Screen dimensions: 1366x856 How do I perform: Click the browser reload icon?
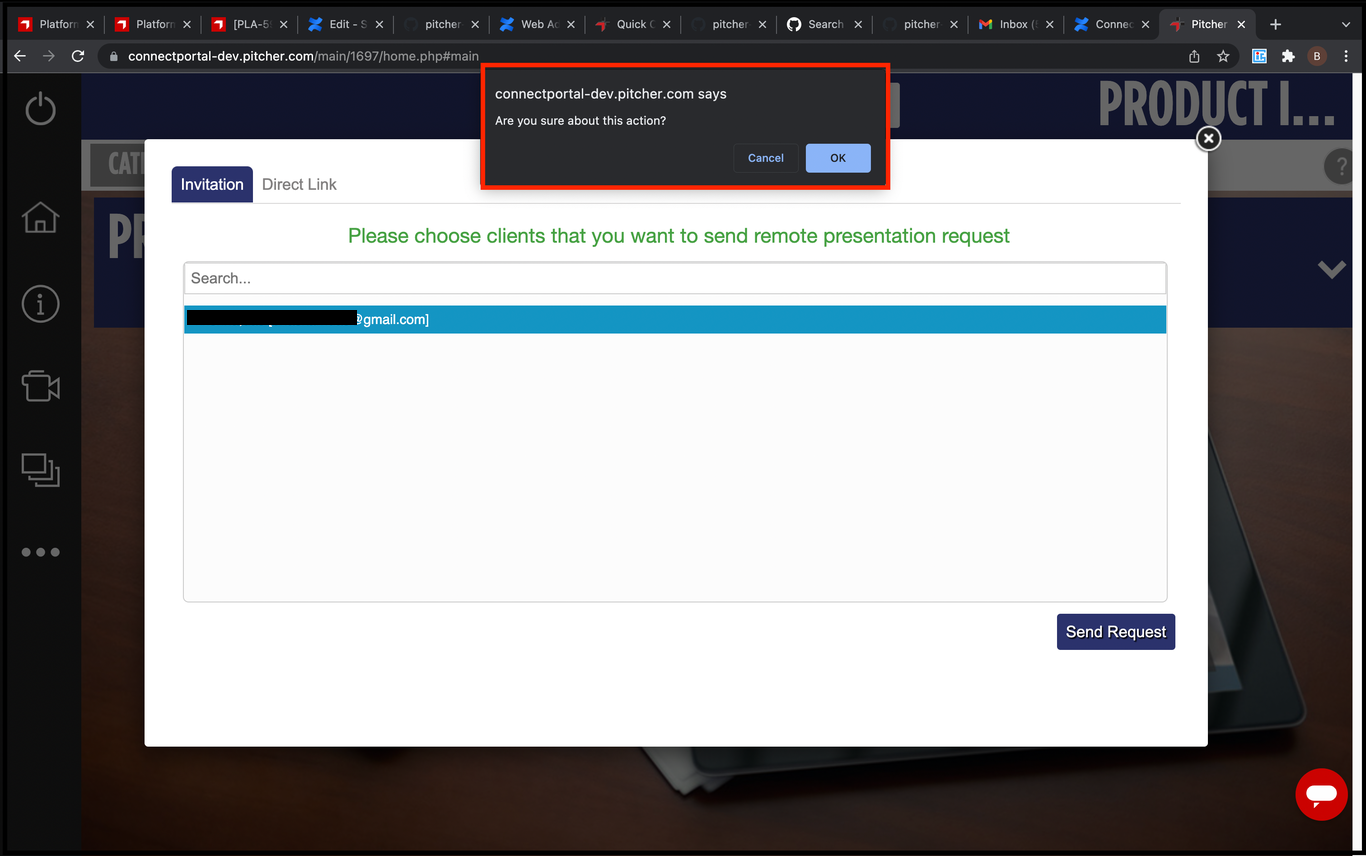pos(78,57)
